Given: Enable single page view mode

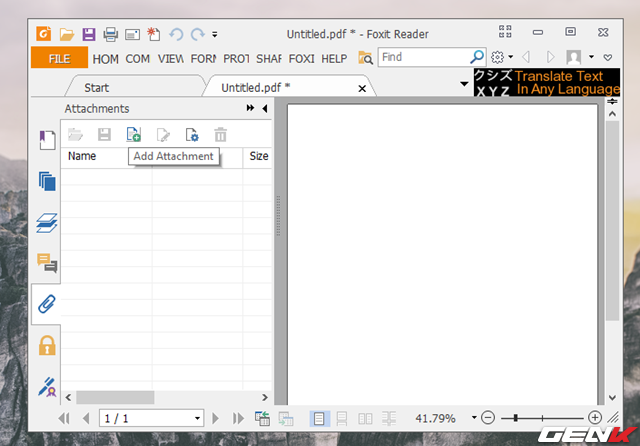Looking at the screenshot, I should click(319, 418).
